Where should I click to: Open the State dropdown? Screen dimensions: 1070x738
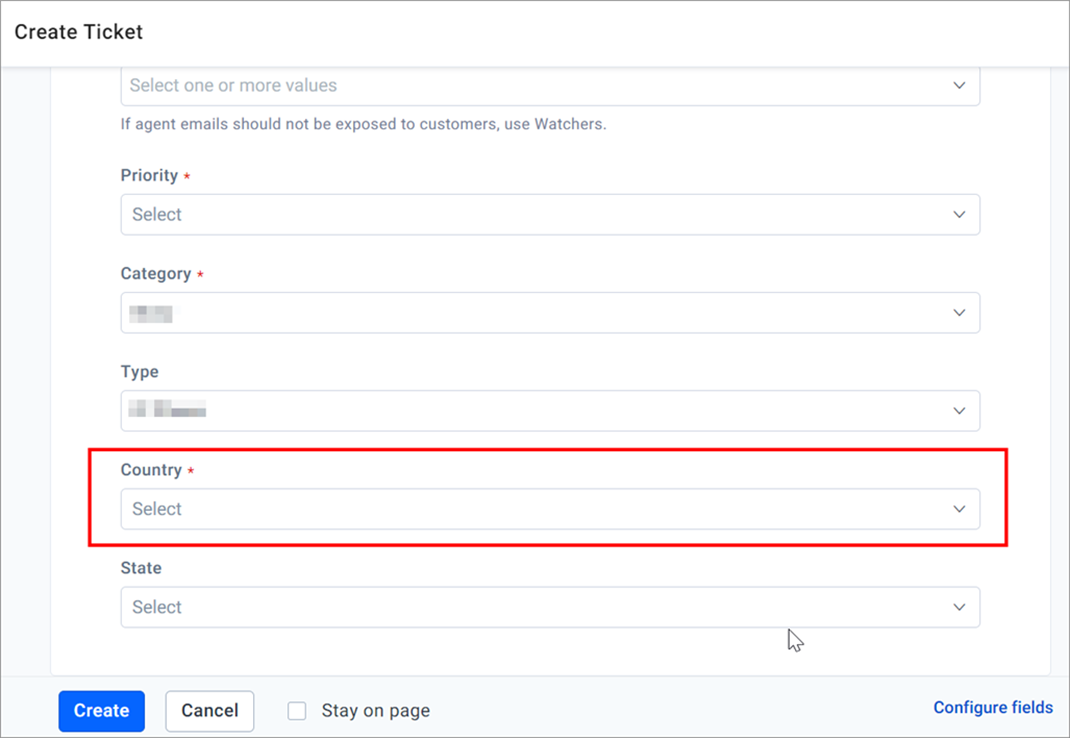click(550, 608)
